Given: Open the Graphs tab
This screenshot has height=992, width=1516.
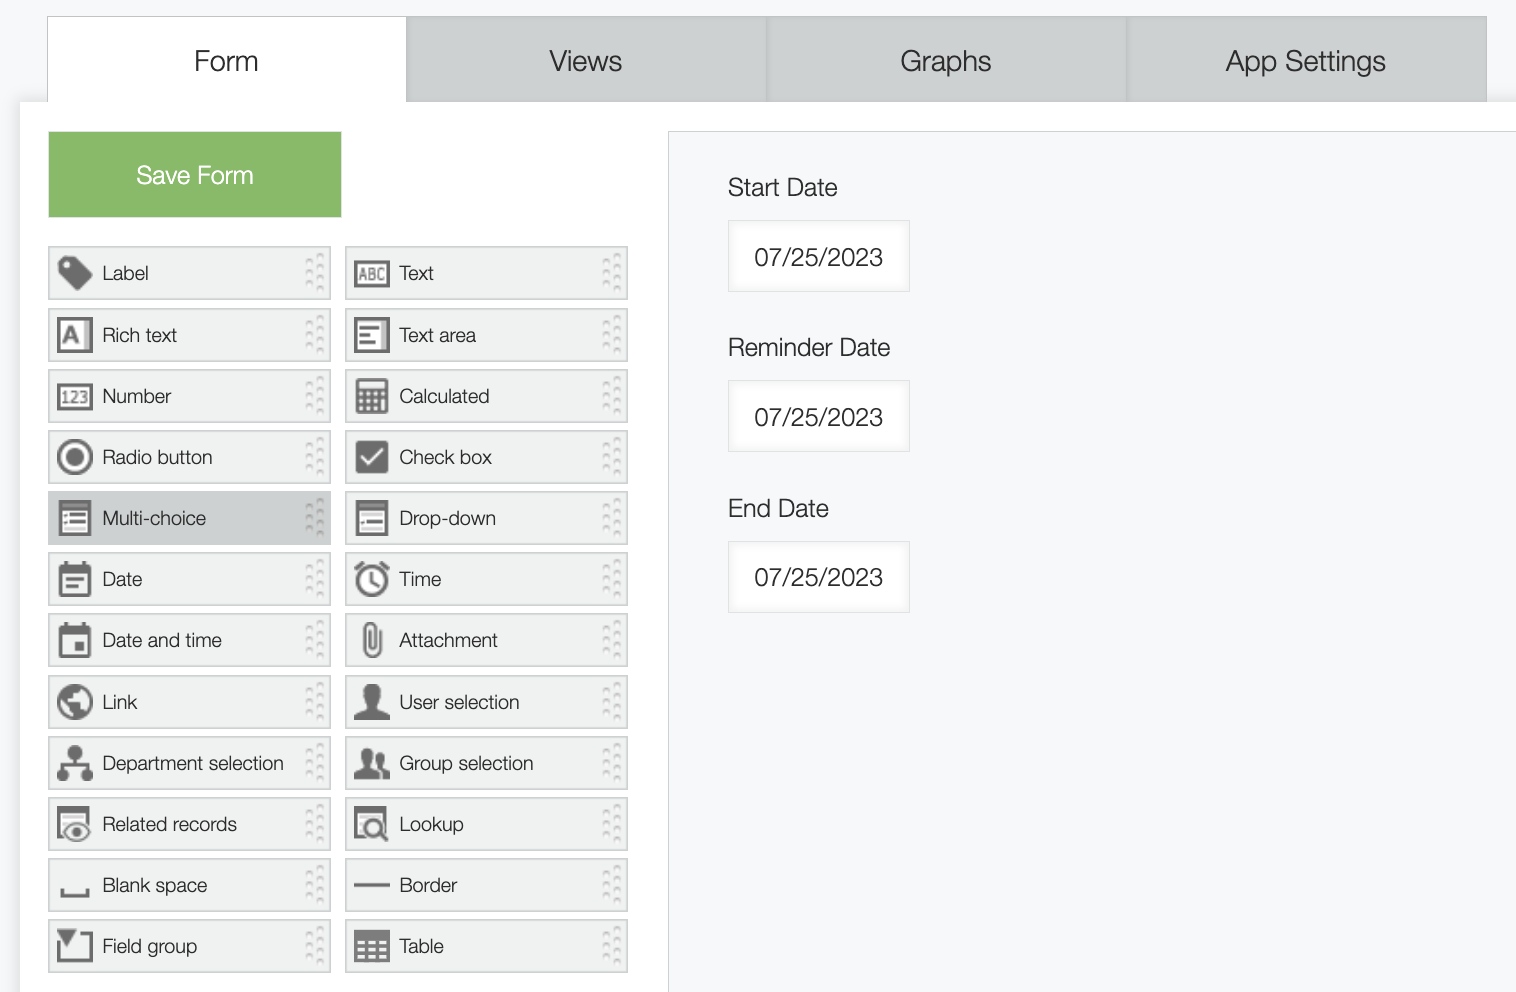Looking at the screenshot, I should [x=946, y=61].
